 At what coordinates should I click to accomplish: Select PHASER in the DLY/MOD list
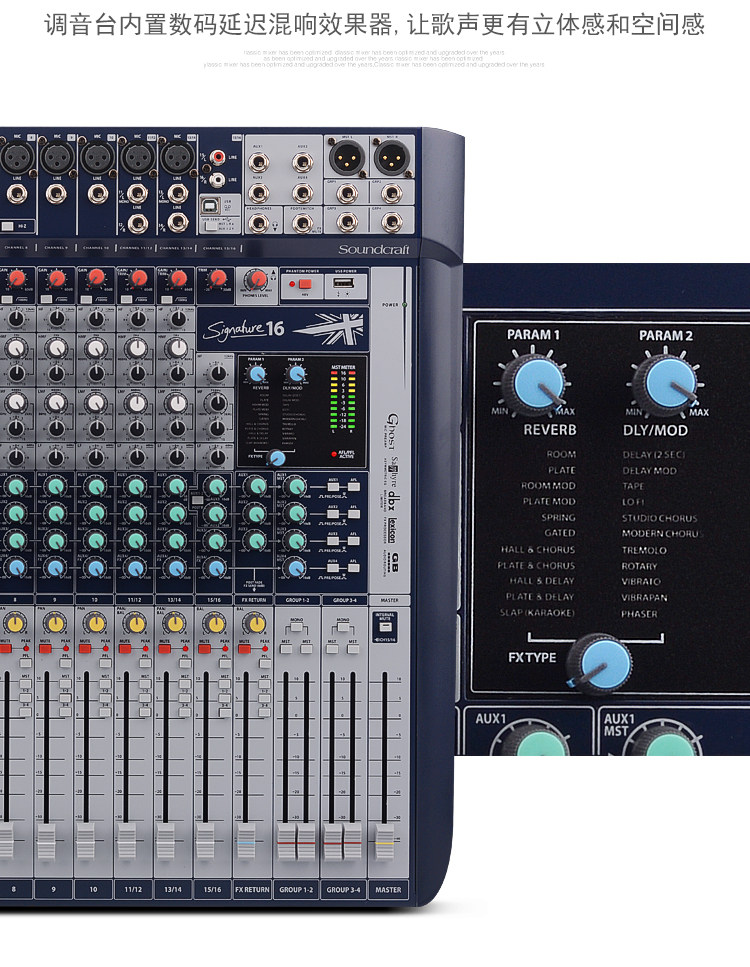(639, 614)
